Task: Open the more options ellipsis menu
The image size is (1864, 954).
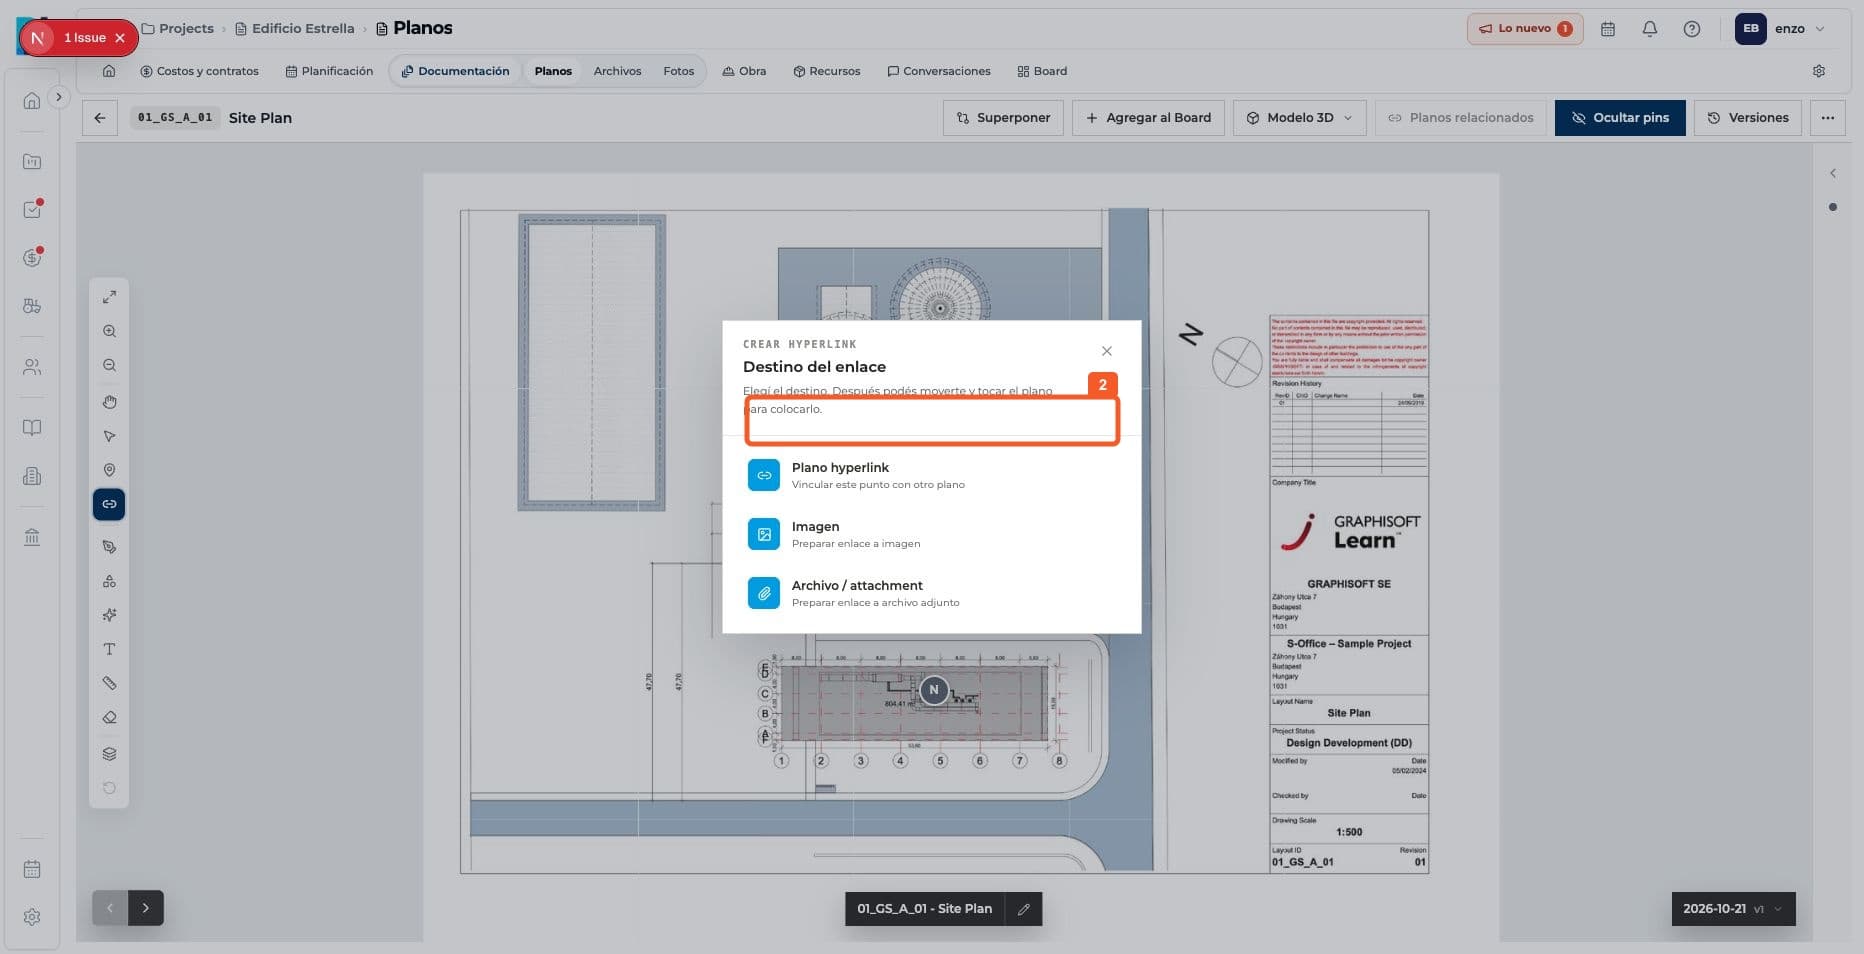Action: click(1827, 118)
